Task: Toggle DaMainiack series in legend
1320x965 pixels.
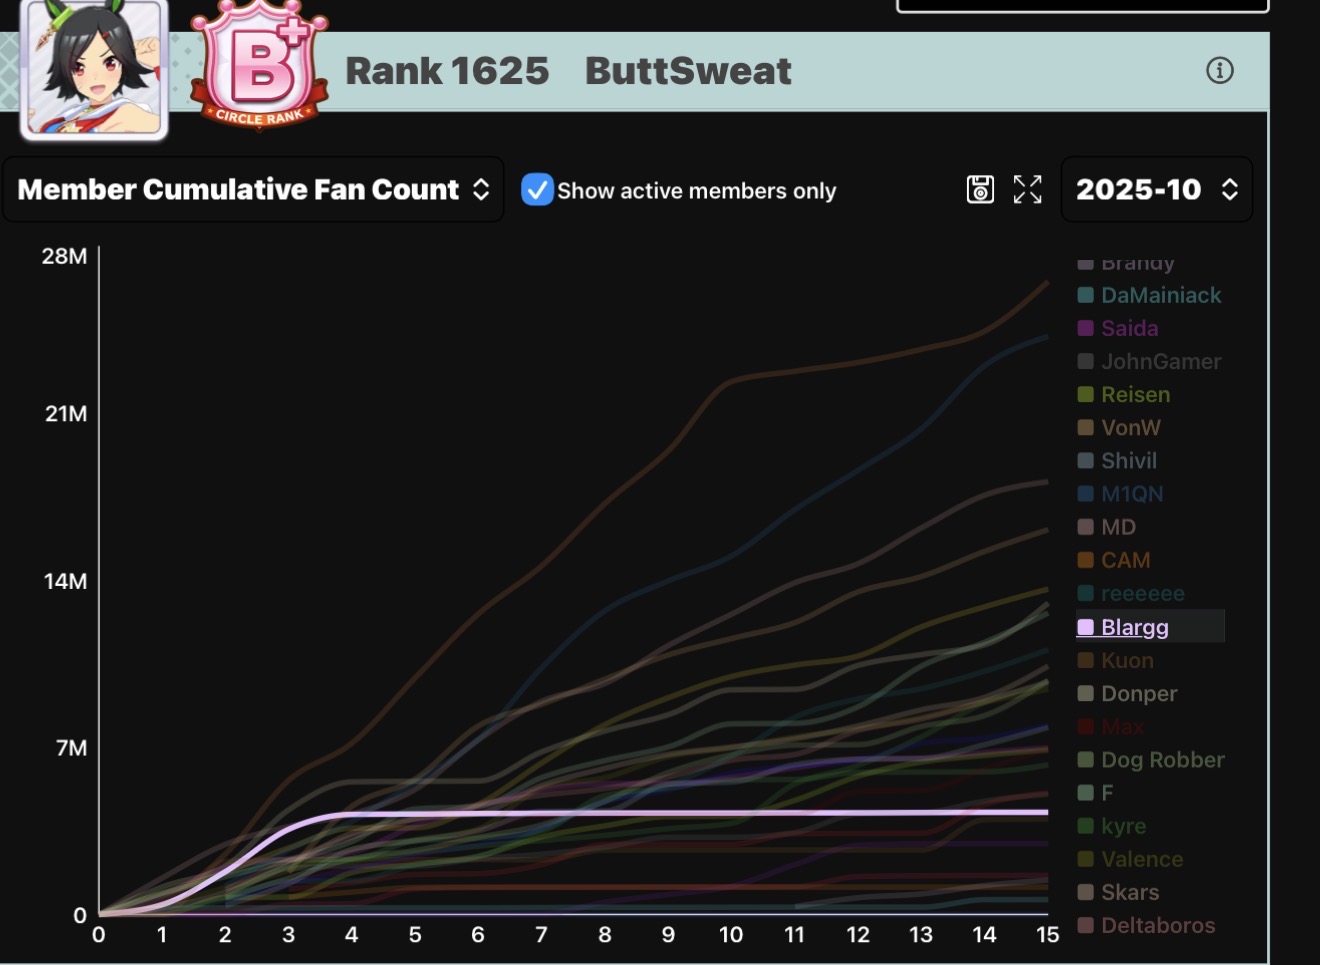Action: (x=1149, y=295)
